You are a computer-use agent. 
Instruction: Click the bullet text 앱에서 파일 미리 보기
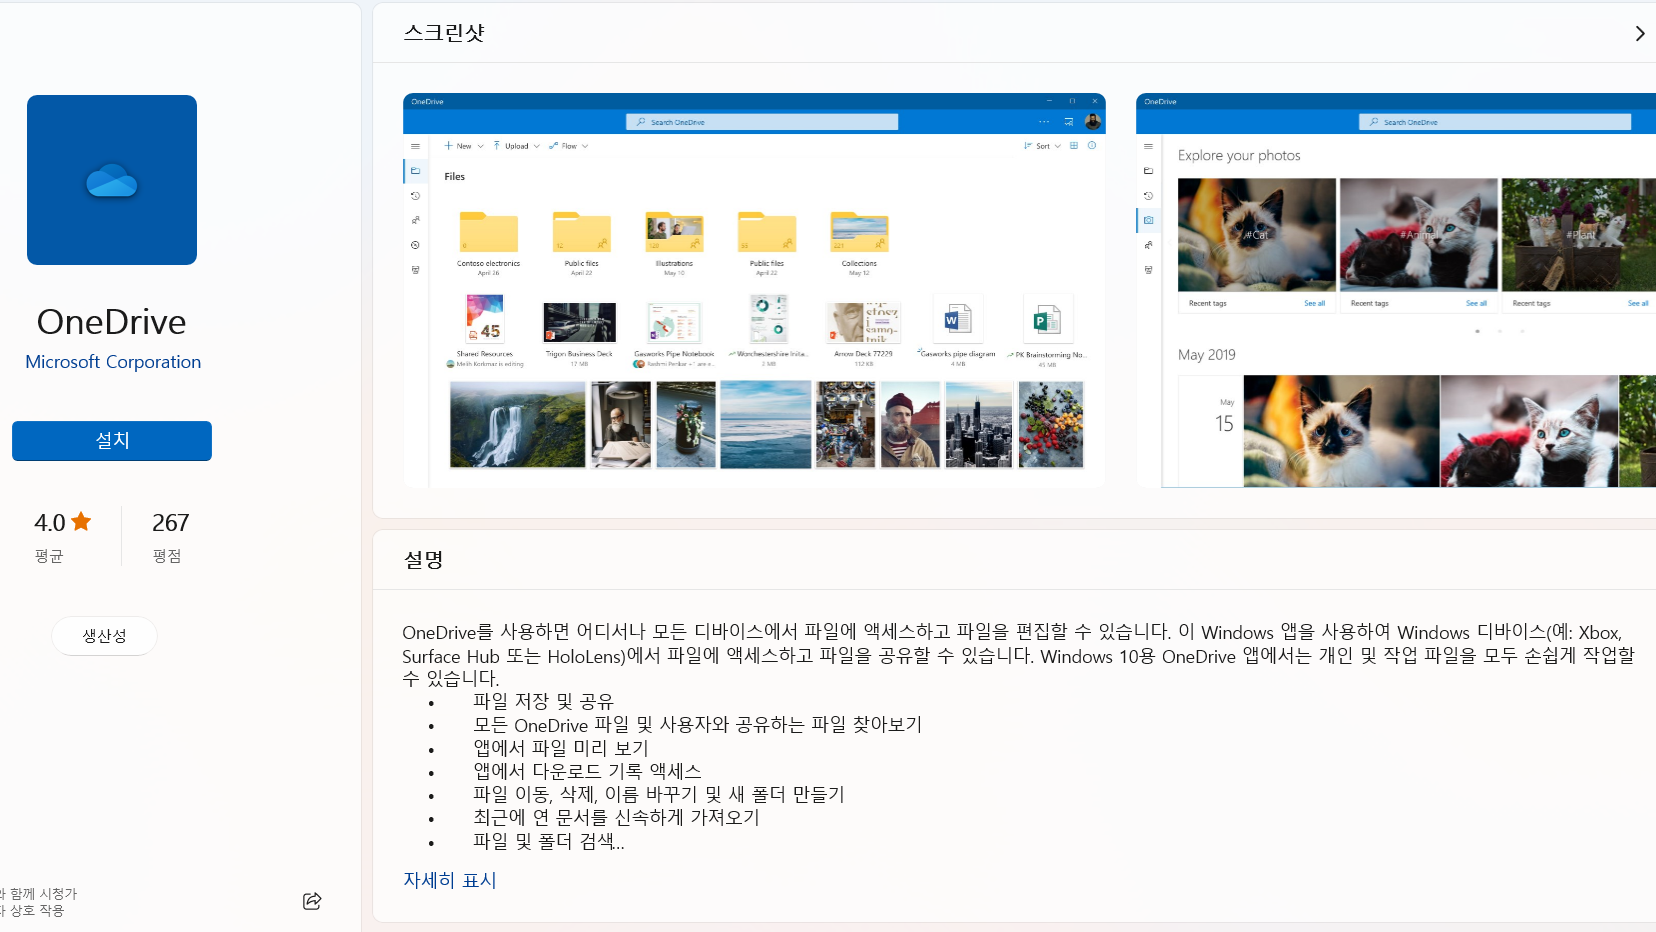click(x=561, y=748)
